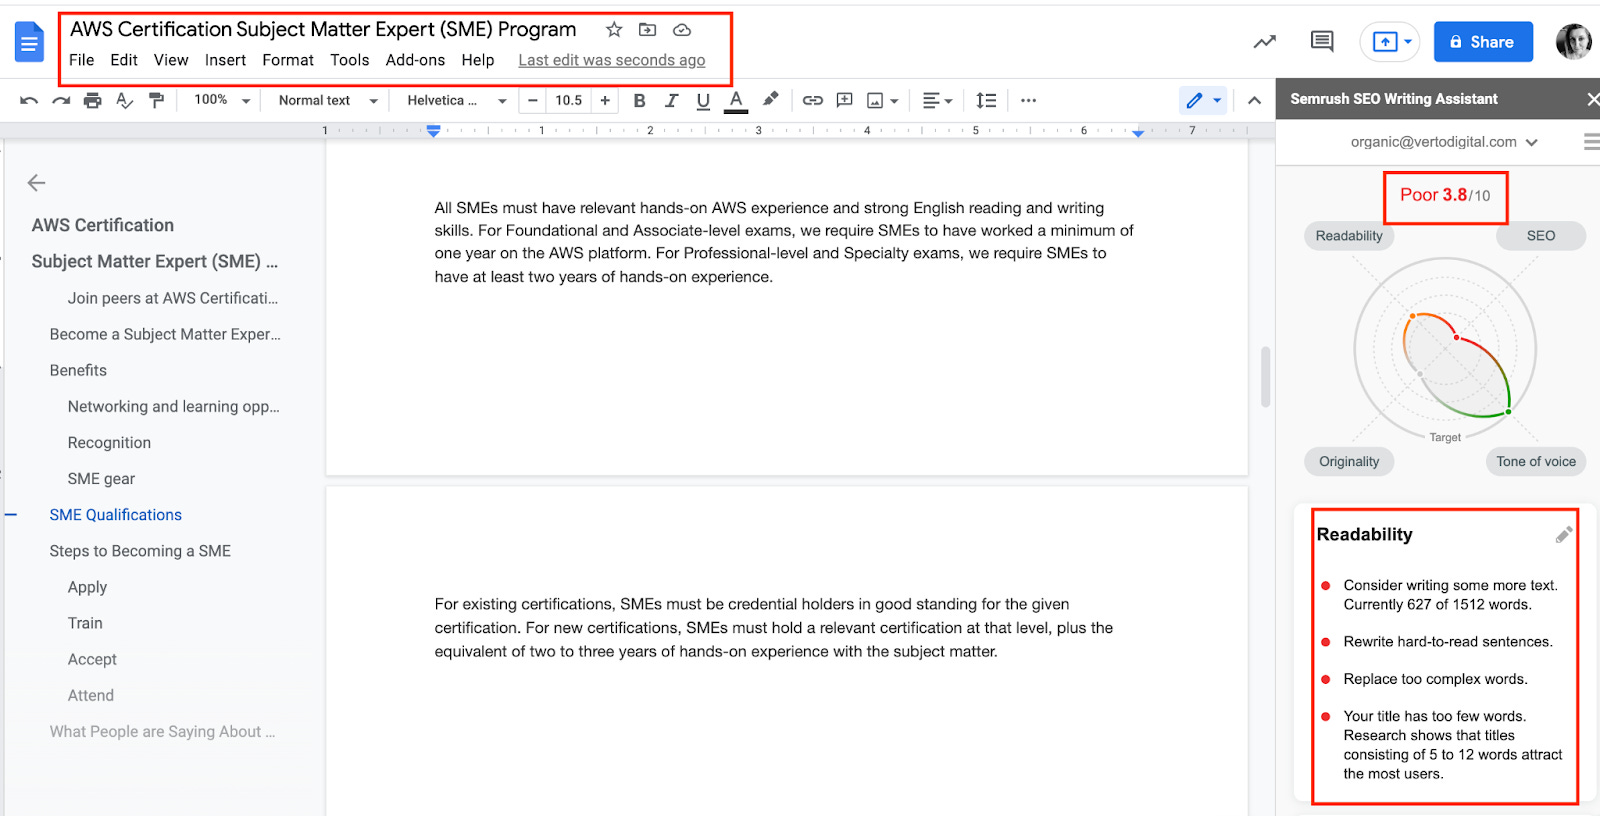Star the document

[x=614, y=30]
